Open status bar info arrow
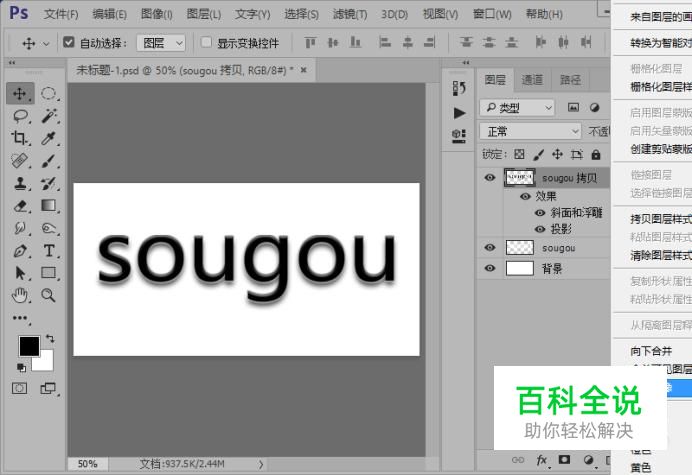 click(x=261, y=464)
